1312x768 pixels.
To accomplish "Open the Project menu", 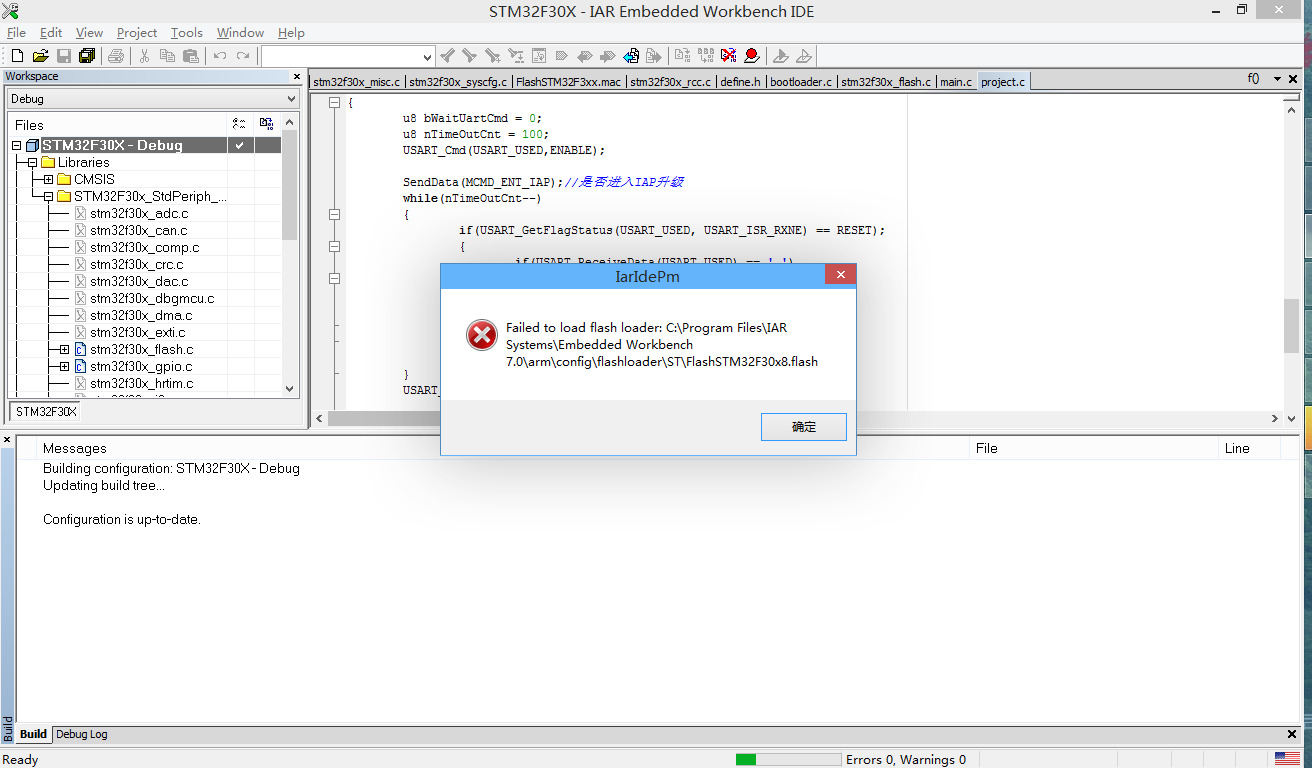I will pyautogui.click(x=137, y=33).
